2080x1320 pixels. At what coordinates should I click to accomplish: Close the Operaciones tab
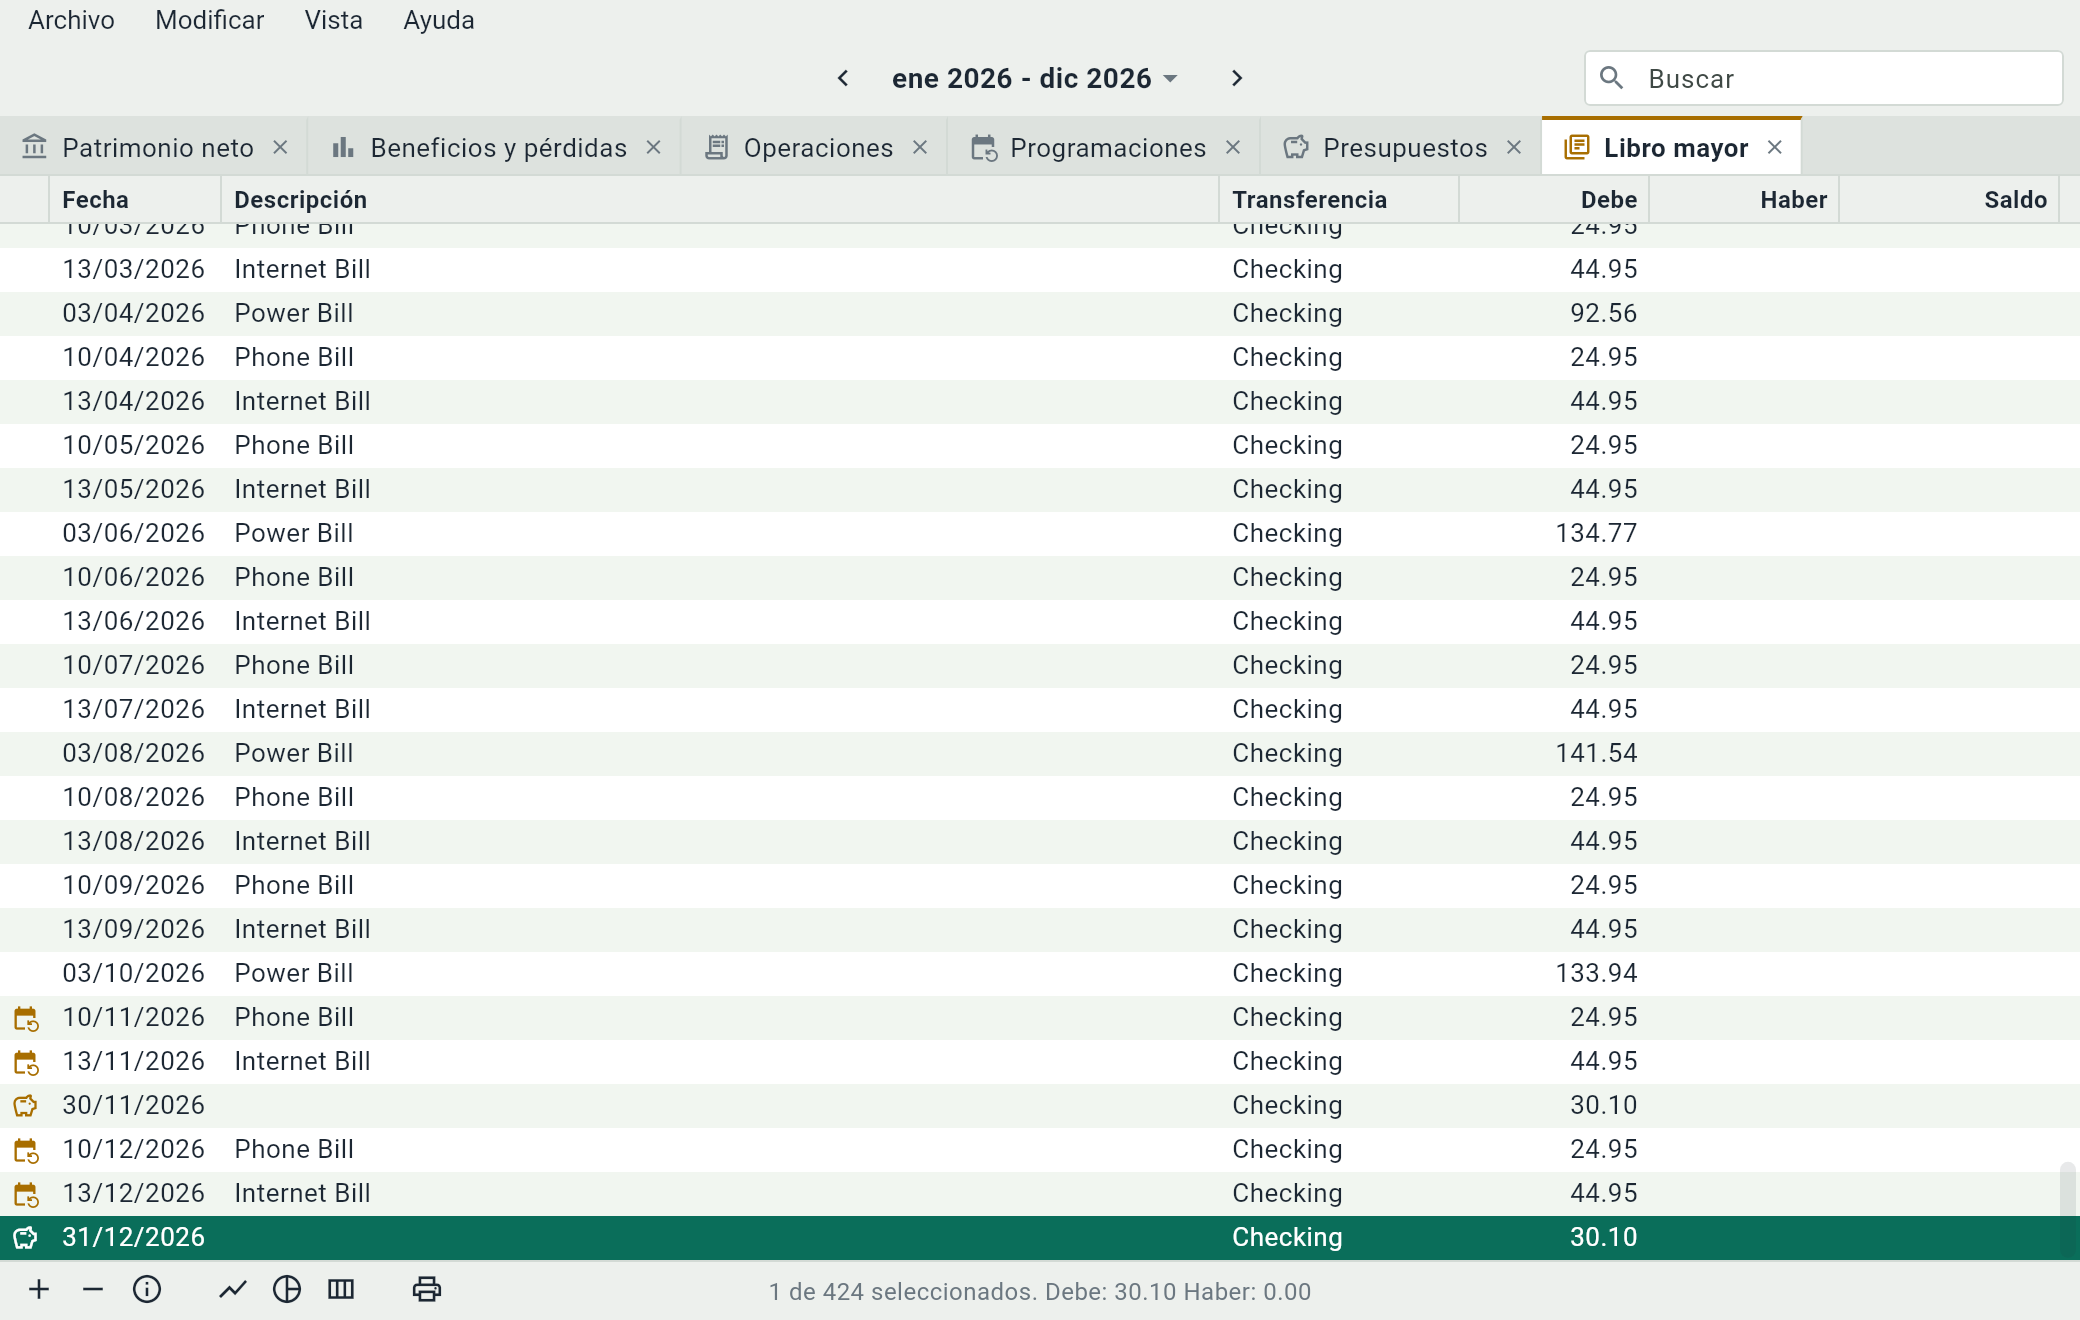point(920,147)
